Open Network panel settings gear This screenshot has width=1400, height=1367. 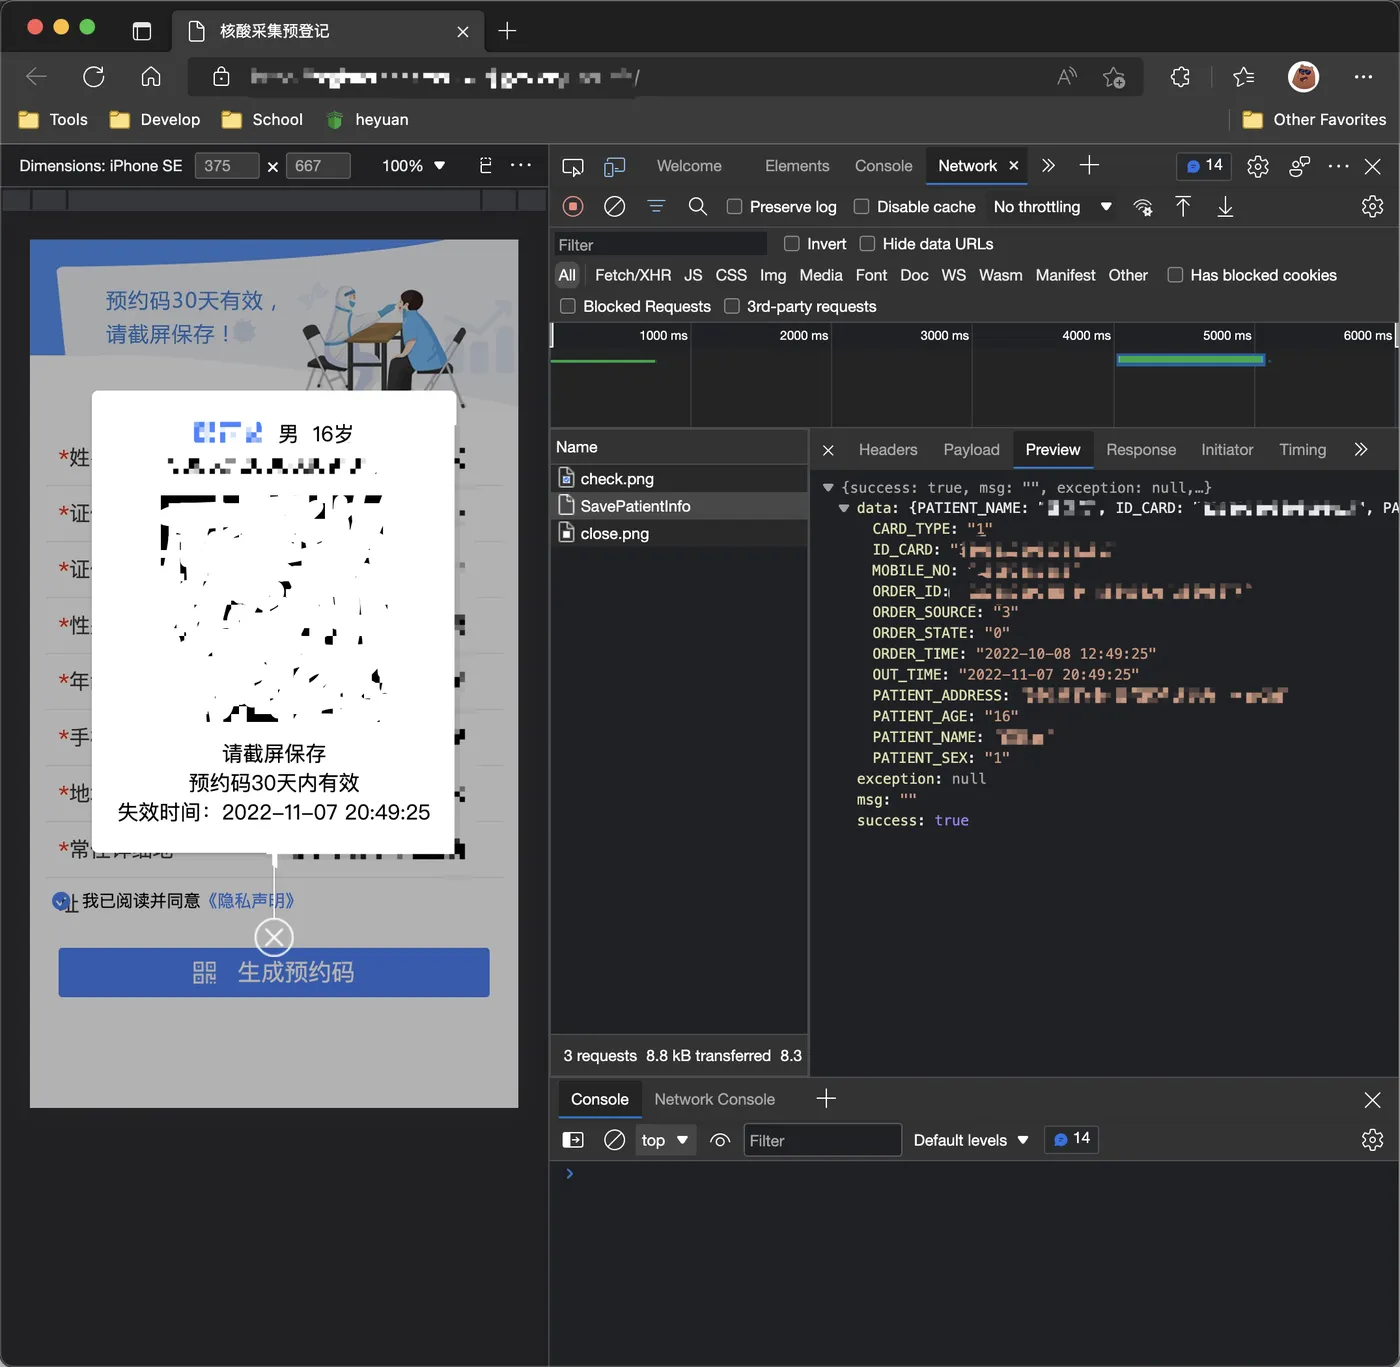(1372, 206)
